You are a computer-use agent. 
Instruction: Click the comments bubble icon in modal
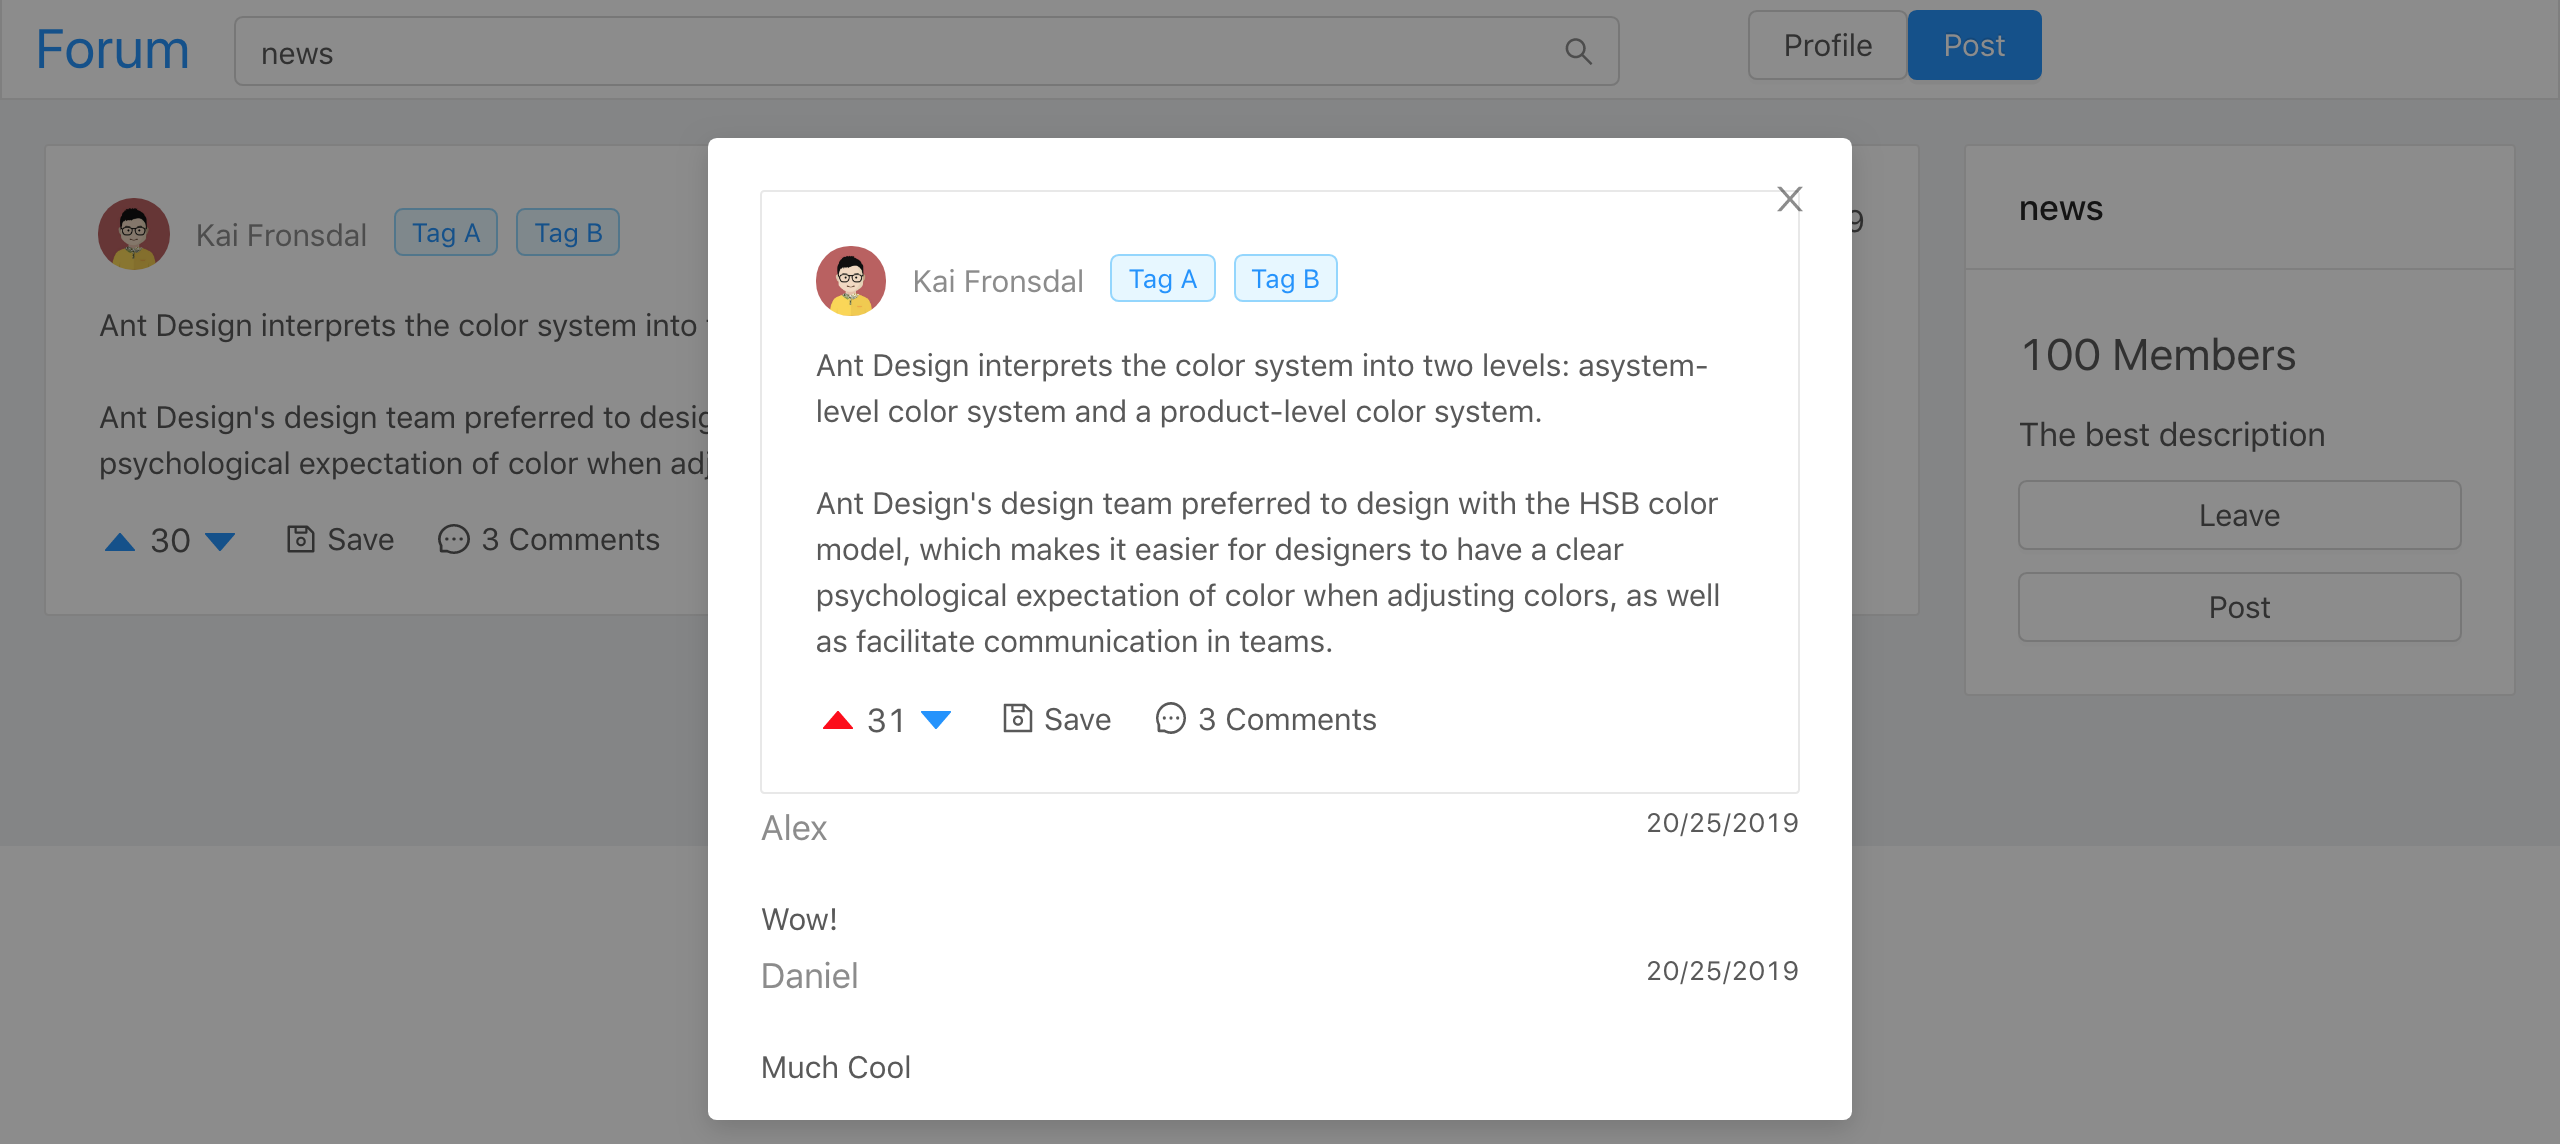1170,719
